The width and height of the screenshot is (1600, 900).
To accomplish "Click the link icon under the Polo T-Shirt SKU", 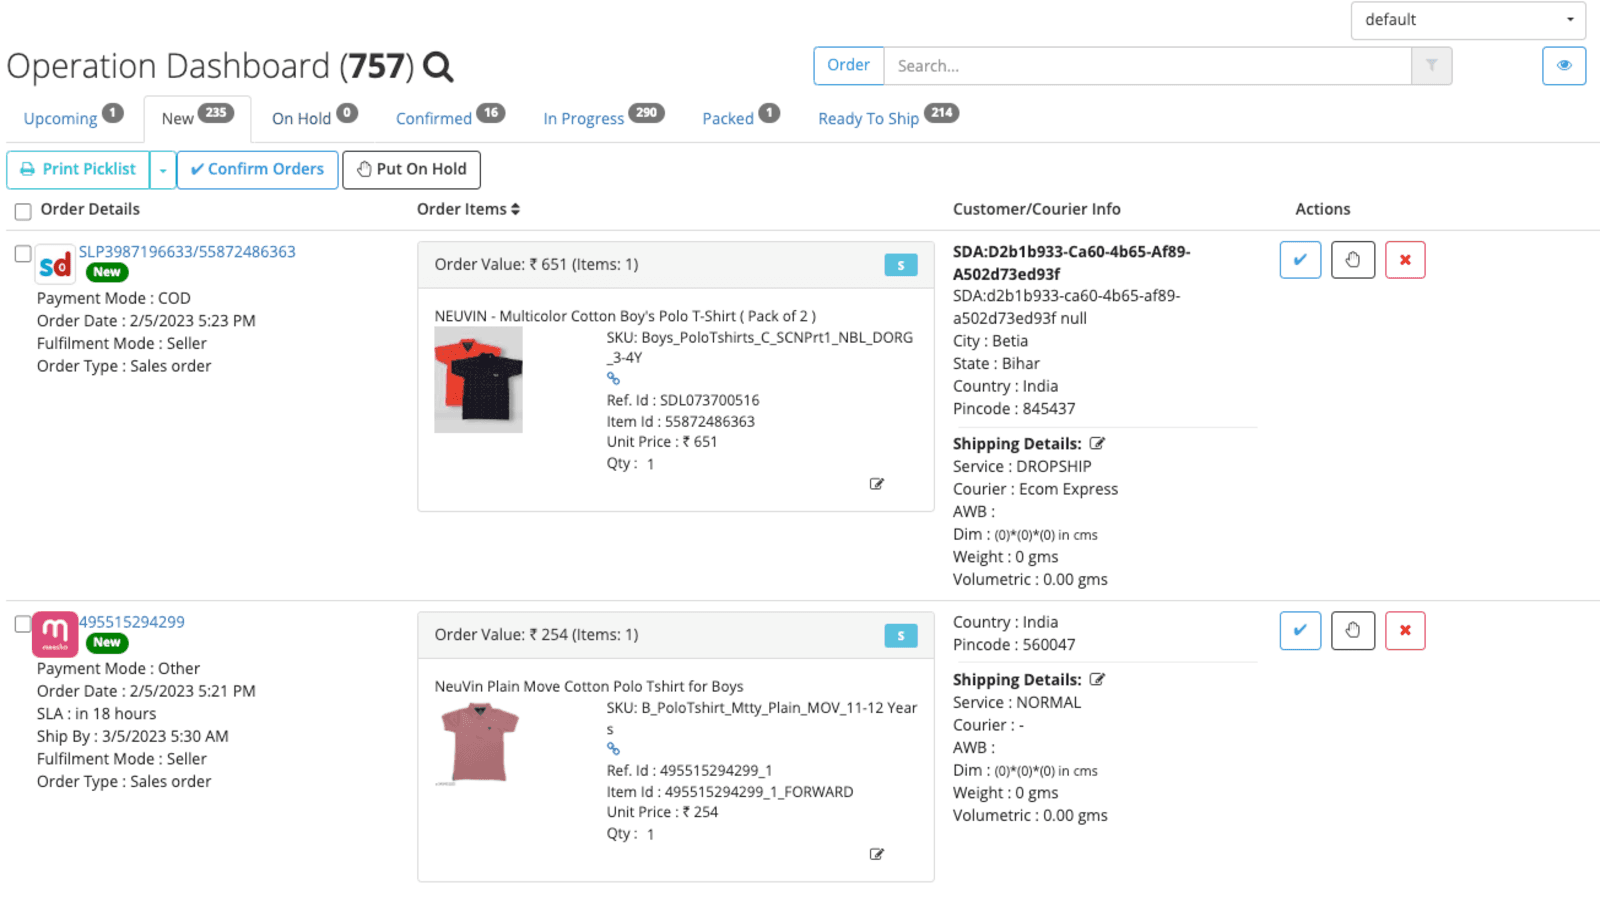I will (x=613, y=378).
